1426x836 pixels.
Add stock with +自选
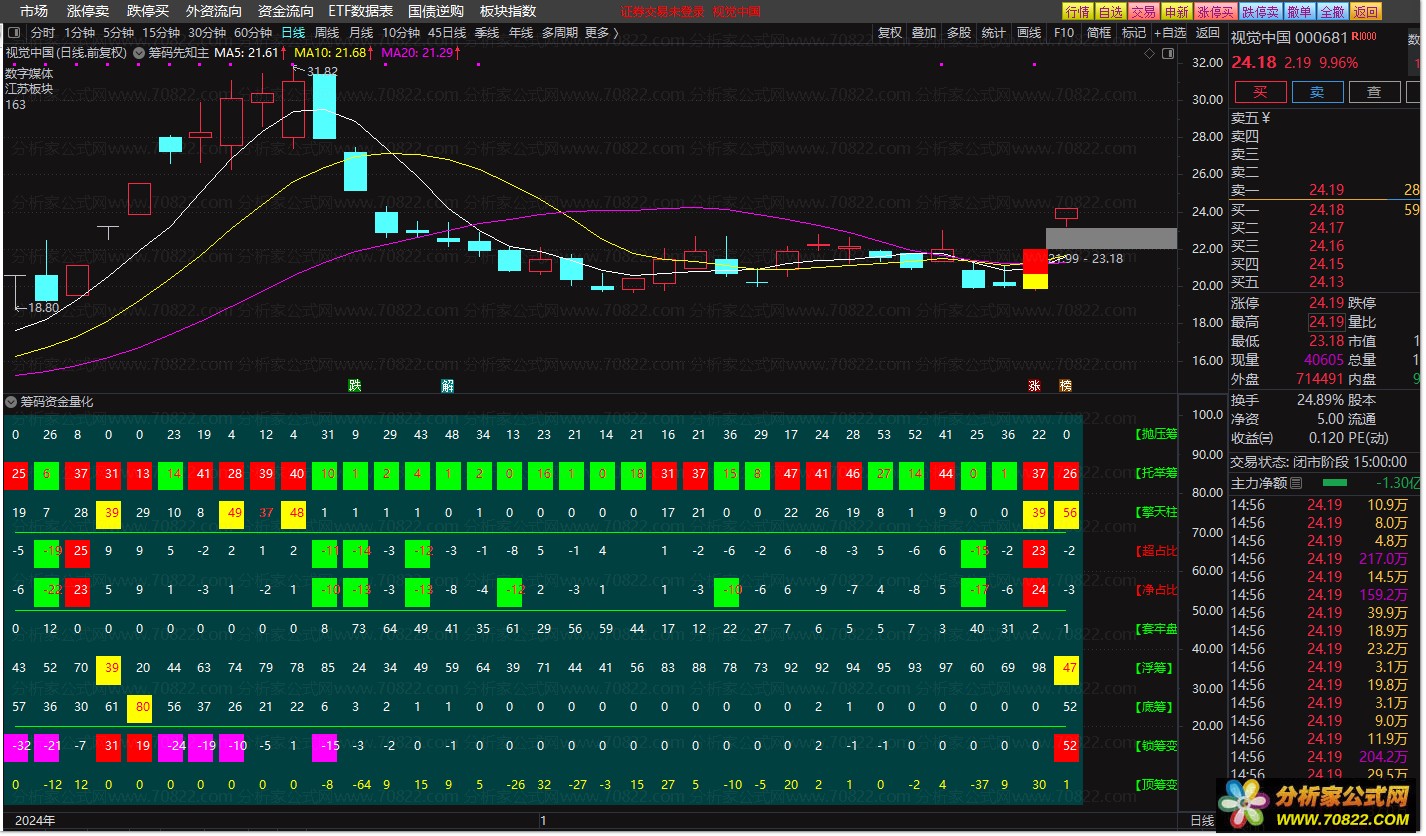pos(1170,33)
